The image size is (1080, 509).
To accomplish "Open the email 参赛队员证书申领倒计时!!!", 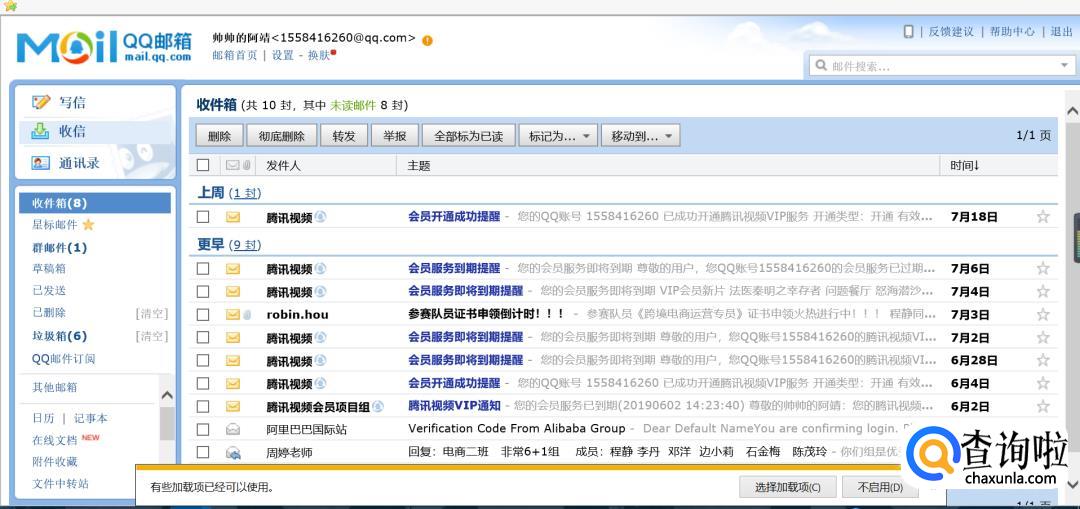I will [486, 314].
